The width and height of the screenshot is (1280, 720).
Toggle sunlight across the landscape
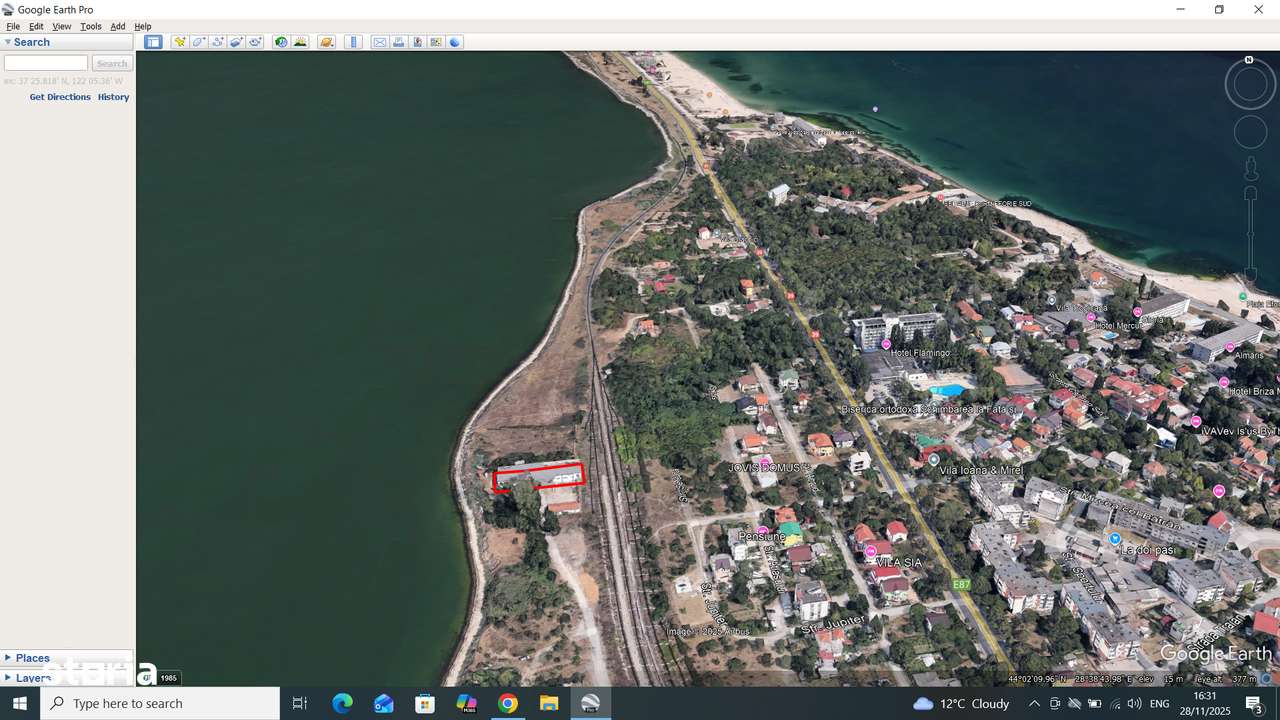click(x=301, y=42)
